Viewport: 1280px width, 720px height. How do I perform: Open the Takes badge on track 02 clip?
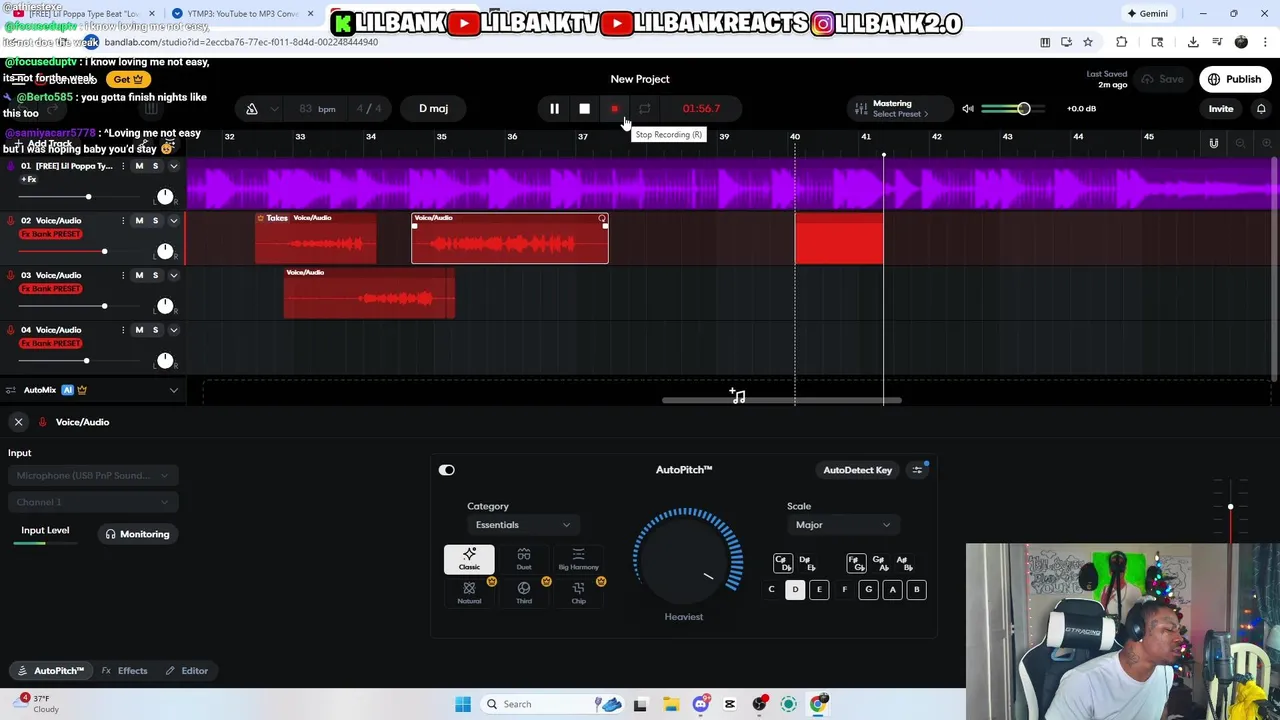tap(272, 218)
